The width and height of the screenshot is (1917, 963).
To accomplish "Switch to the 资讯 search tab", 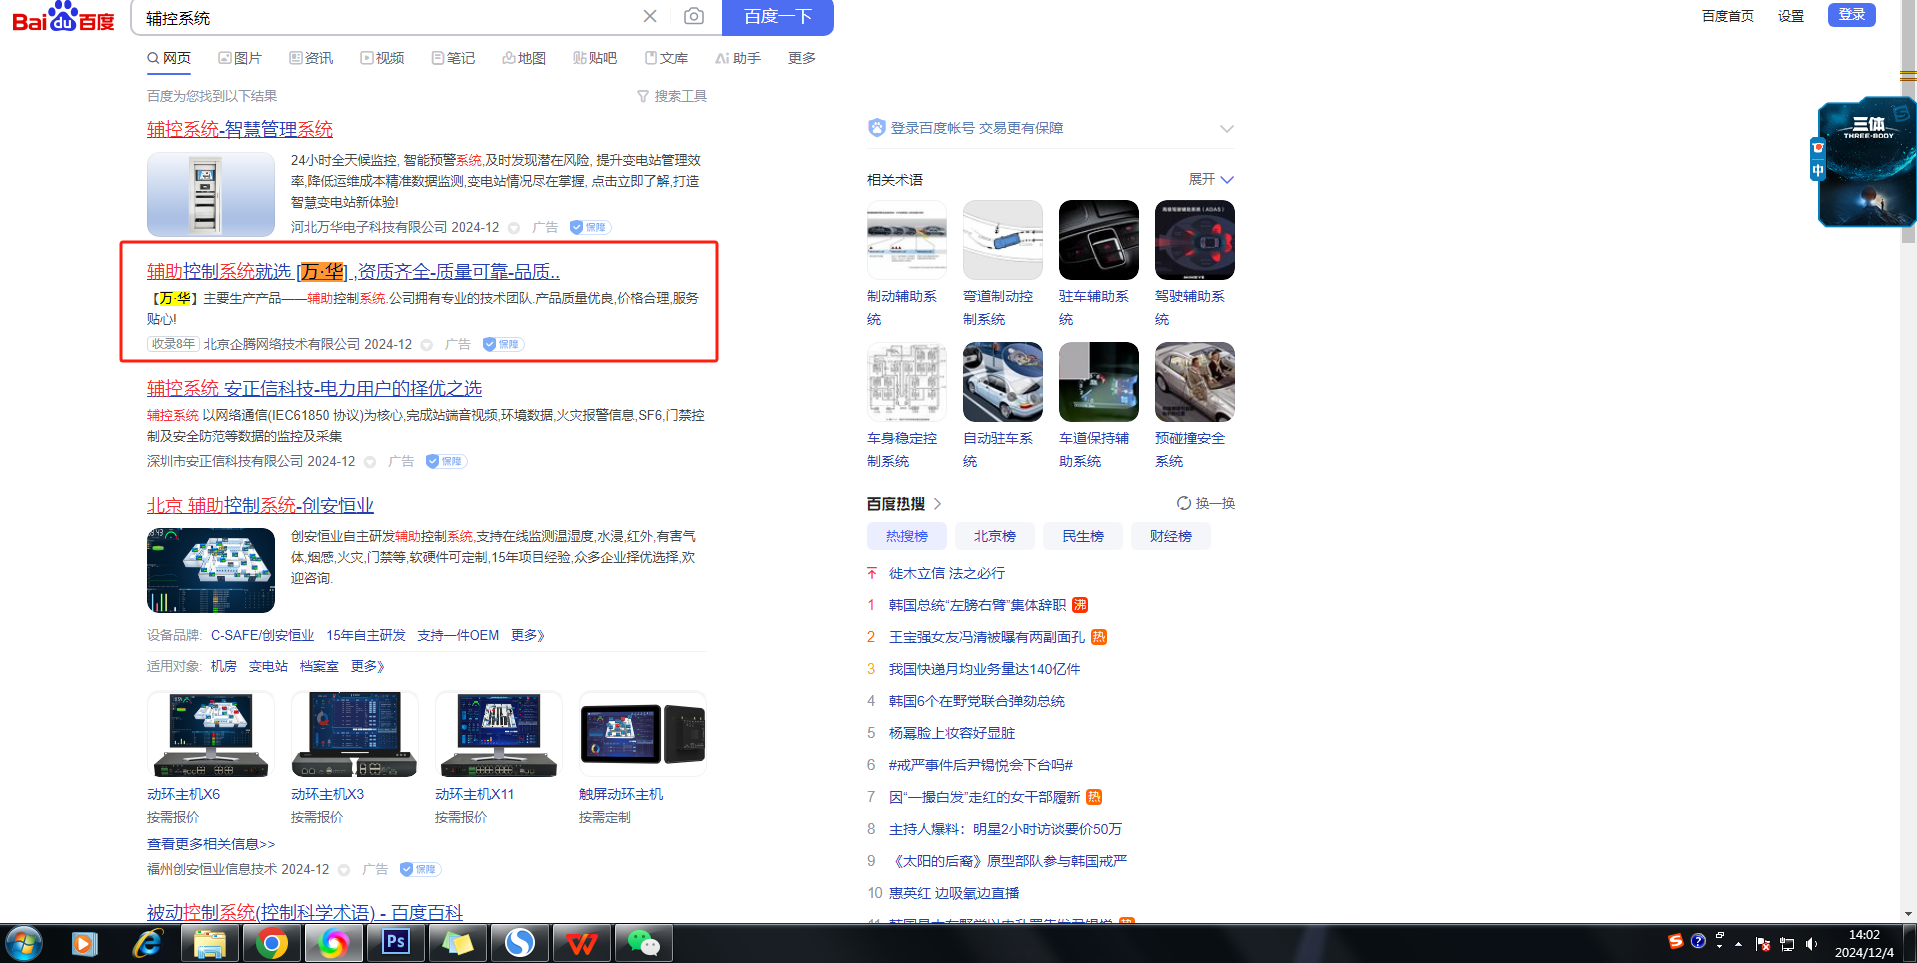I will [x=311, y=58].
